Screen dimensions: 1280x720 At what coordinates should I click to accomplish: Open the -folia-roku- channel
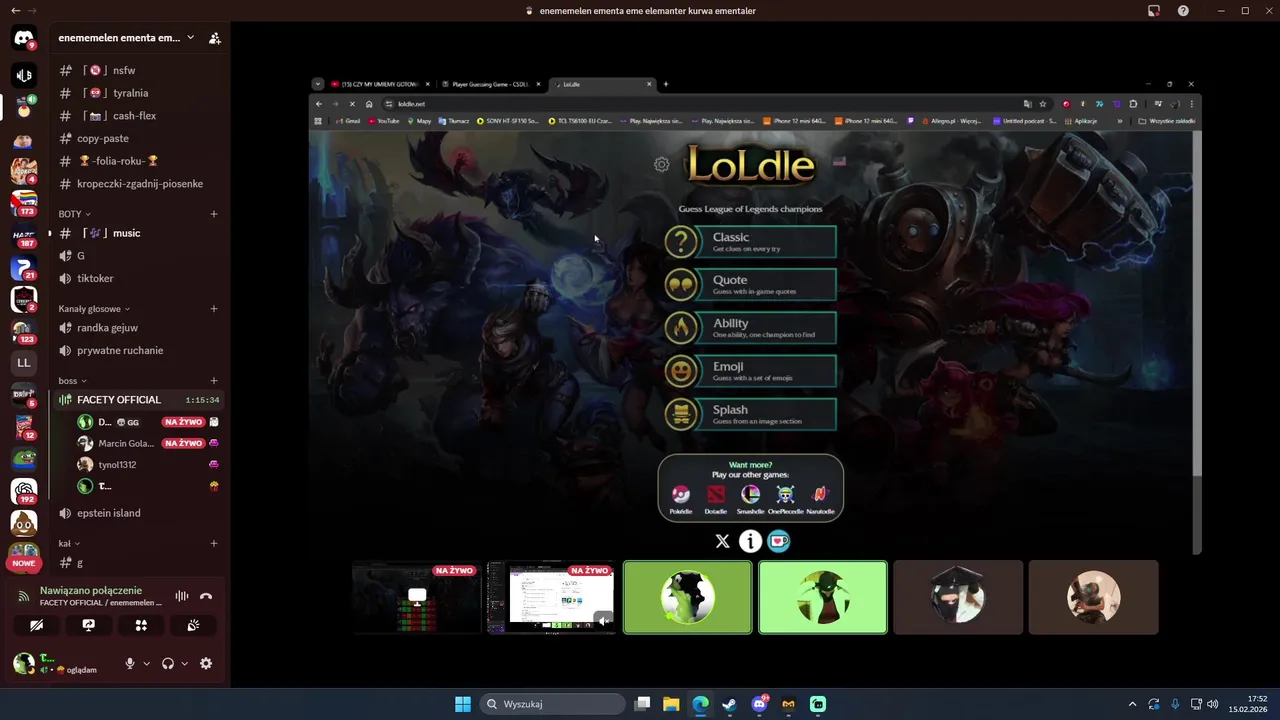[x=140, y=161]
